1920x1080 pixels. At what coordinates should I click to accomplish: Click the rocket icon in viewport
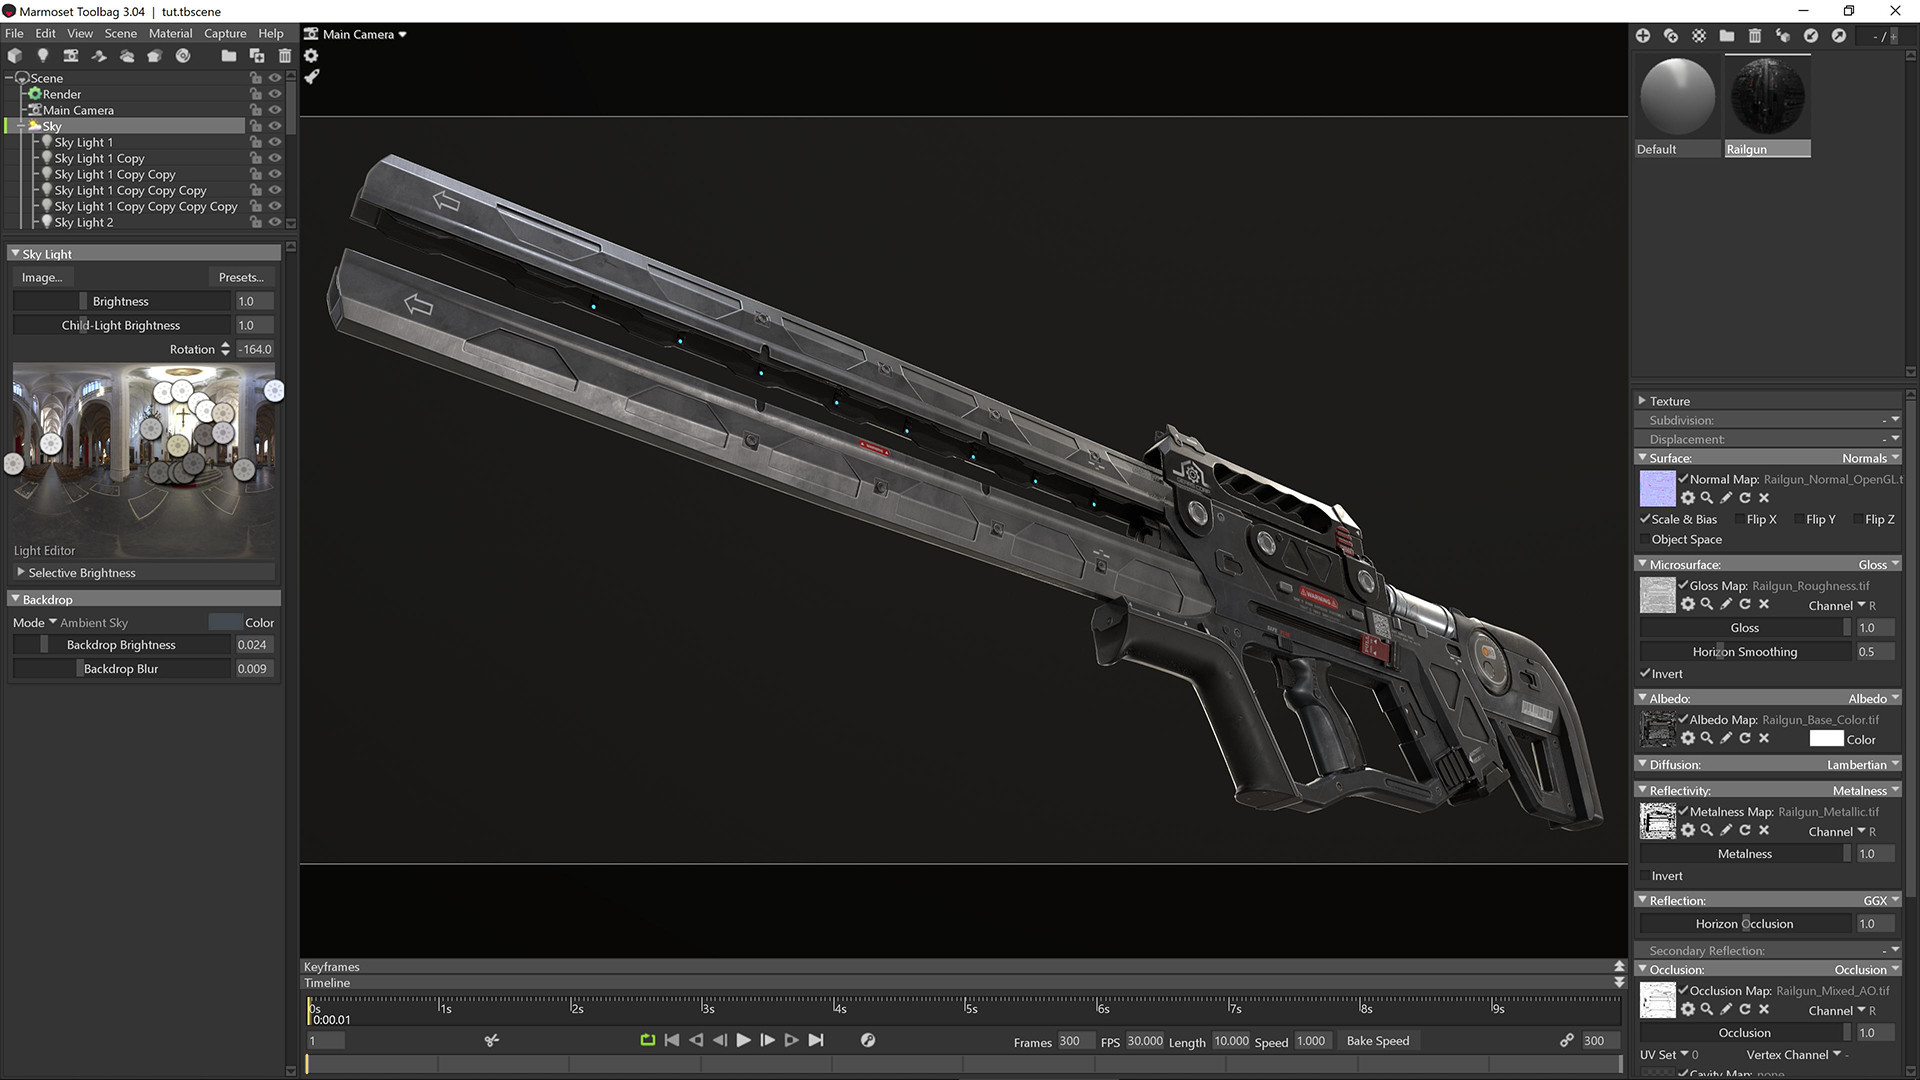click(311, 76)
